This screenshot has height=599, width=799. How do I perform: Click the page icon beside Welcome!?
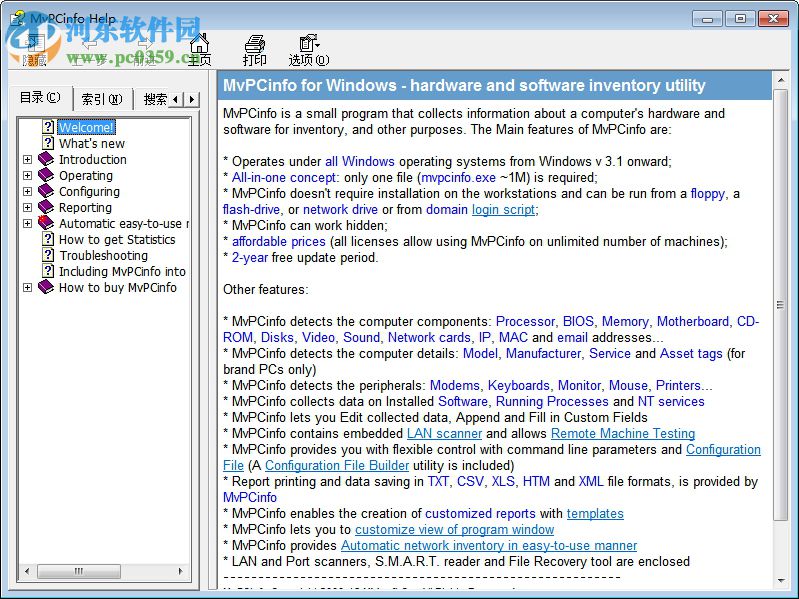[x=48, y=127]
